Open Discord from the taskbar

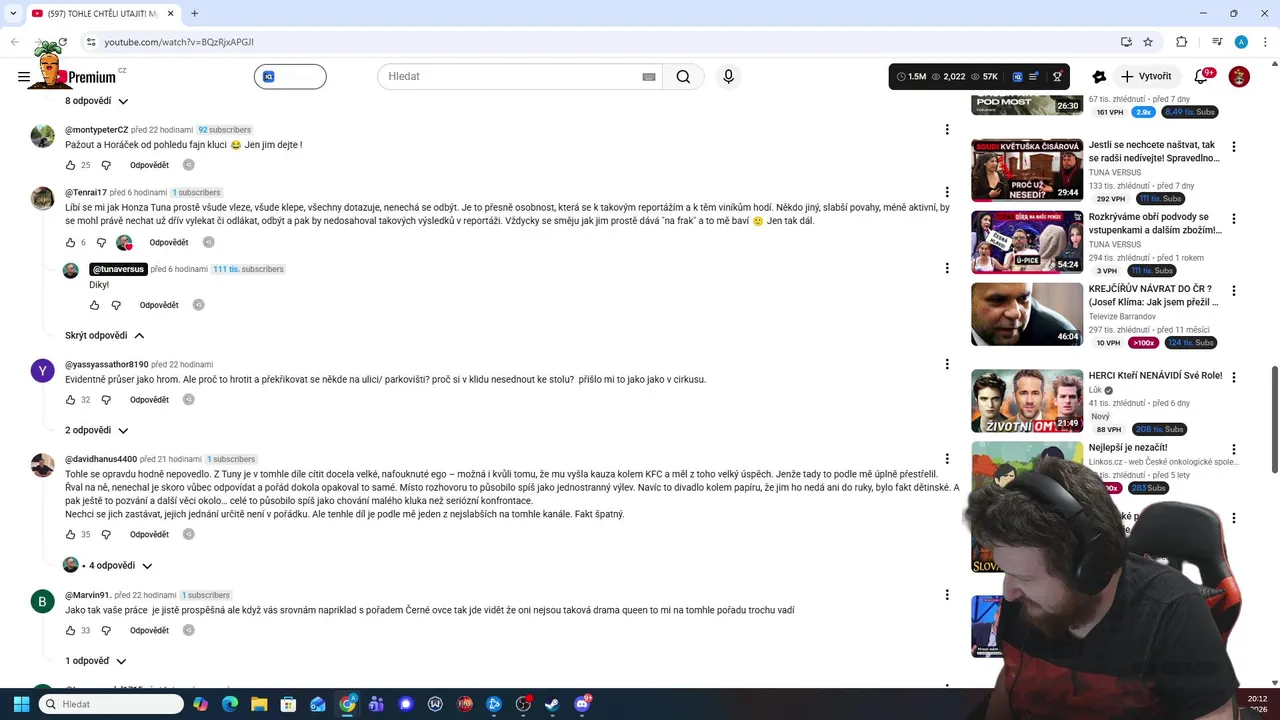tap(582, 704)
